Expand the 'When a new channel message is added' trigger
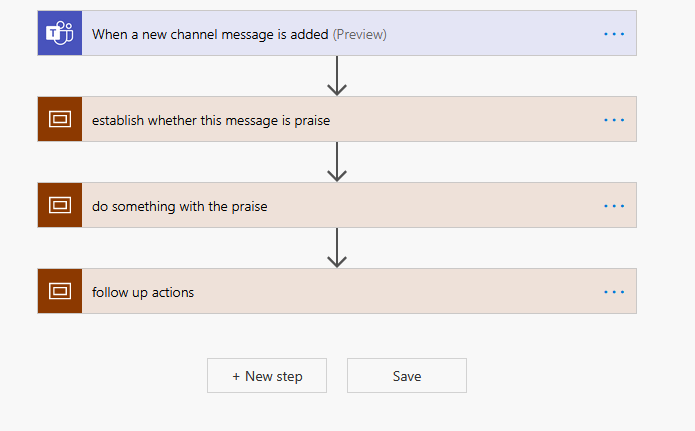This screenshot has width=695, height=431. [x=210, y=34]
